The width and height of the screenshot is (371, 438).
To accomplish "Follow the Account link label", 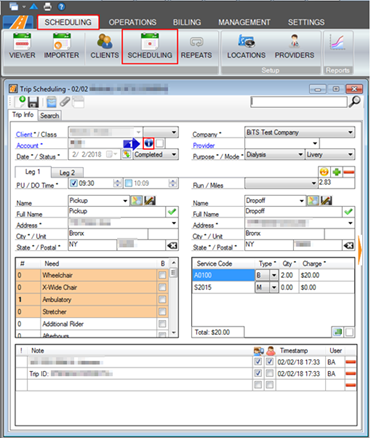I will tap(28, 145).
